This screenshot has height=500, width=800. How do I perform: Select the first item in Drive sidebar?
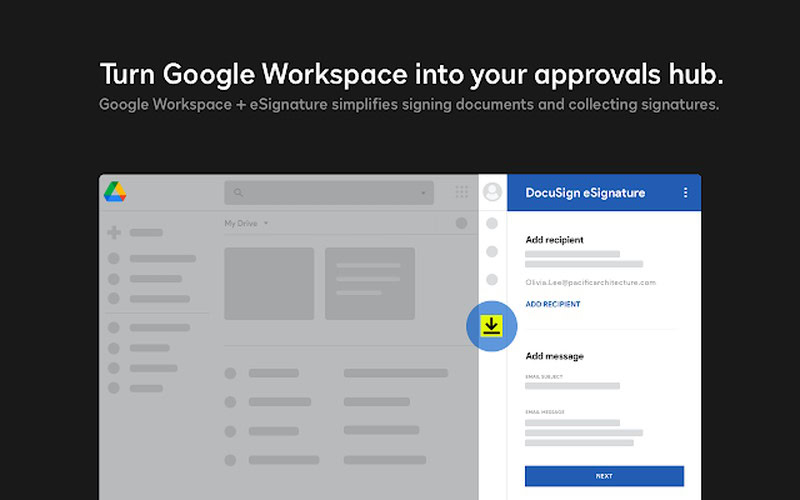[150, 259]
